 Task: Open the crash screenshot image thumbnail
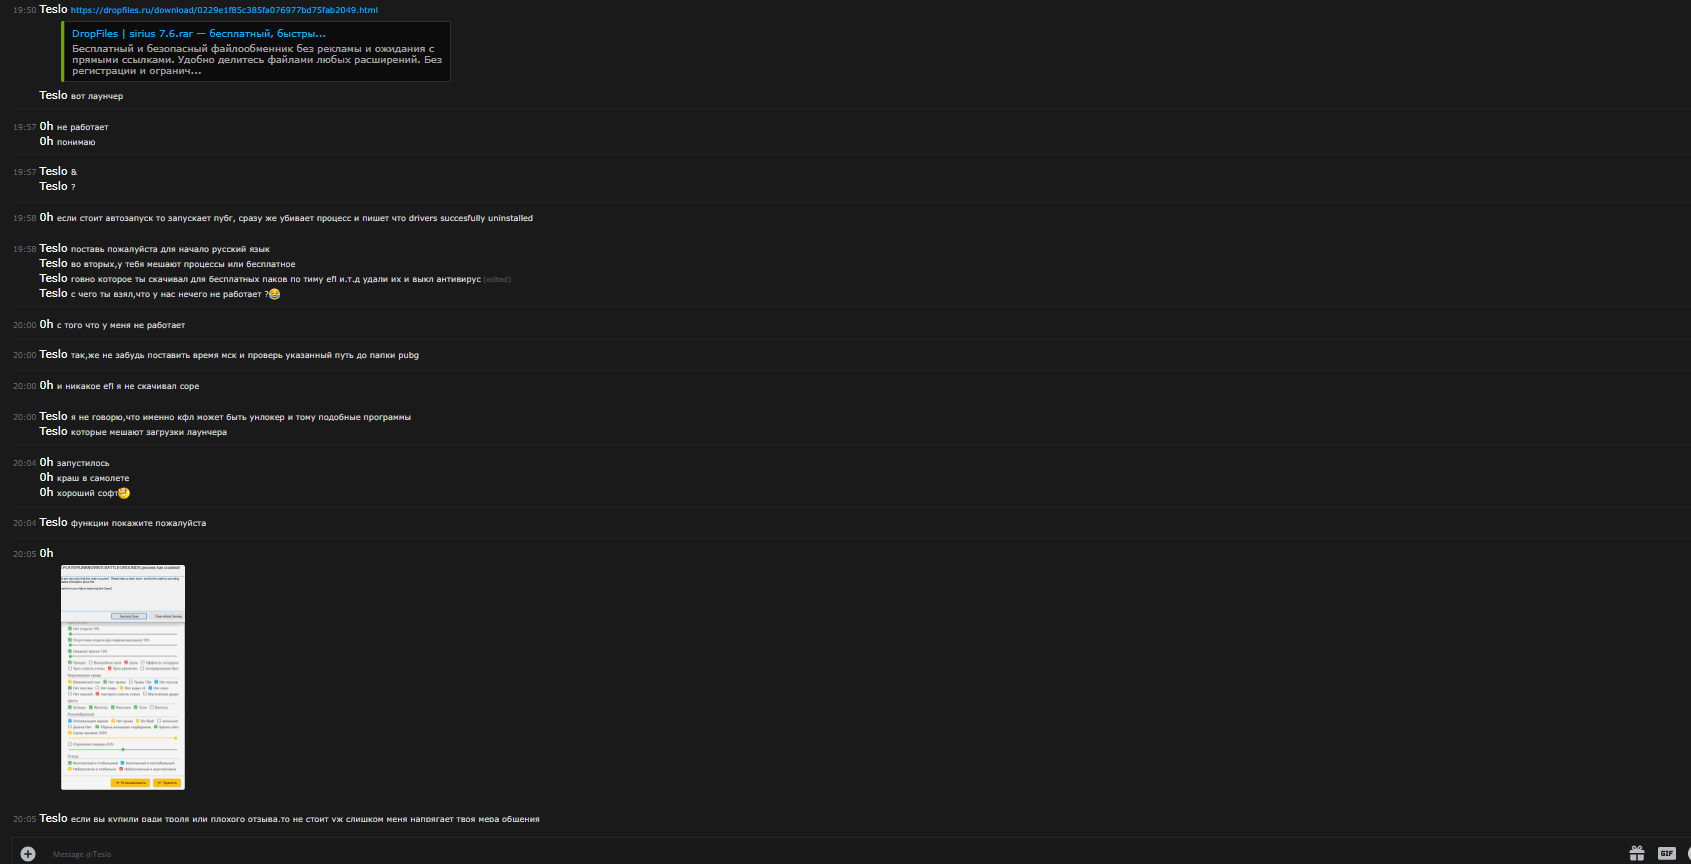(x=123, y=677)
